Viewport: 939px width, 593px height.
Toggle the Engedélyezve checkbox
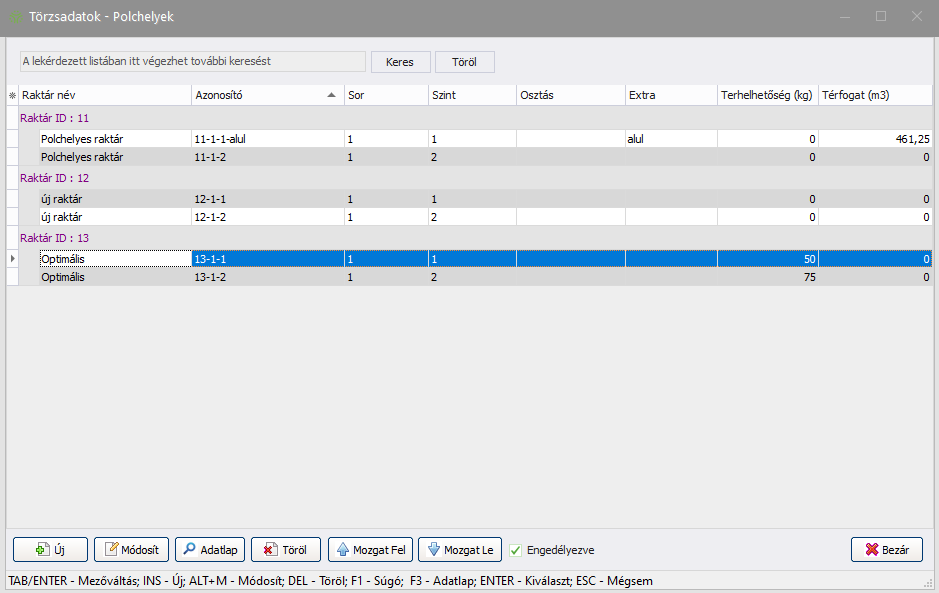click(x=516, y=550)
